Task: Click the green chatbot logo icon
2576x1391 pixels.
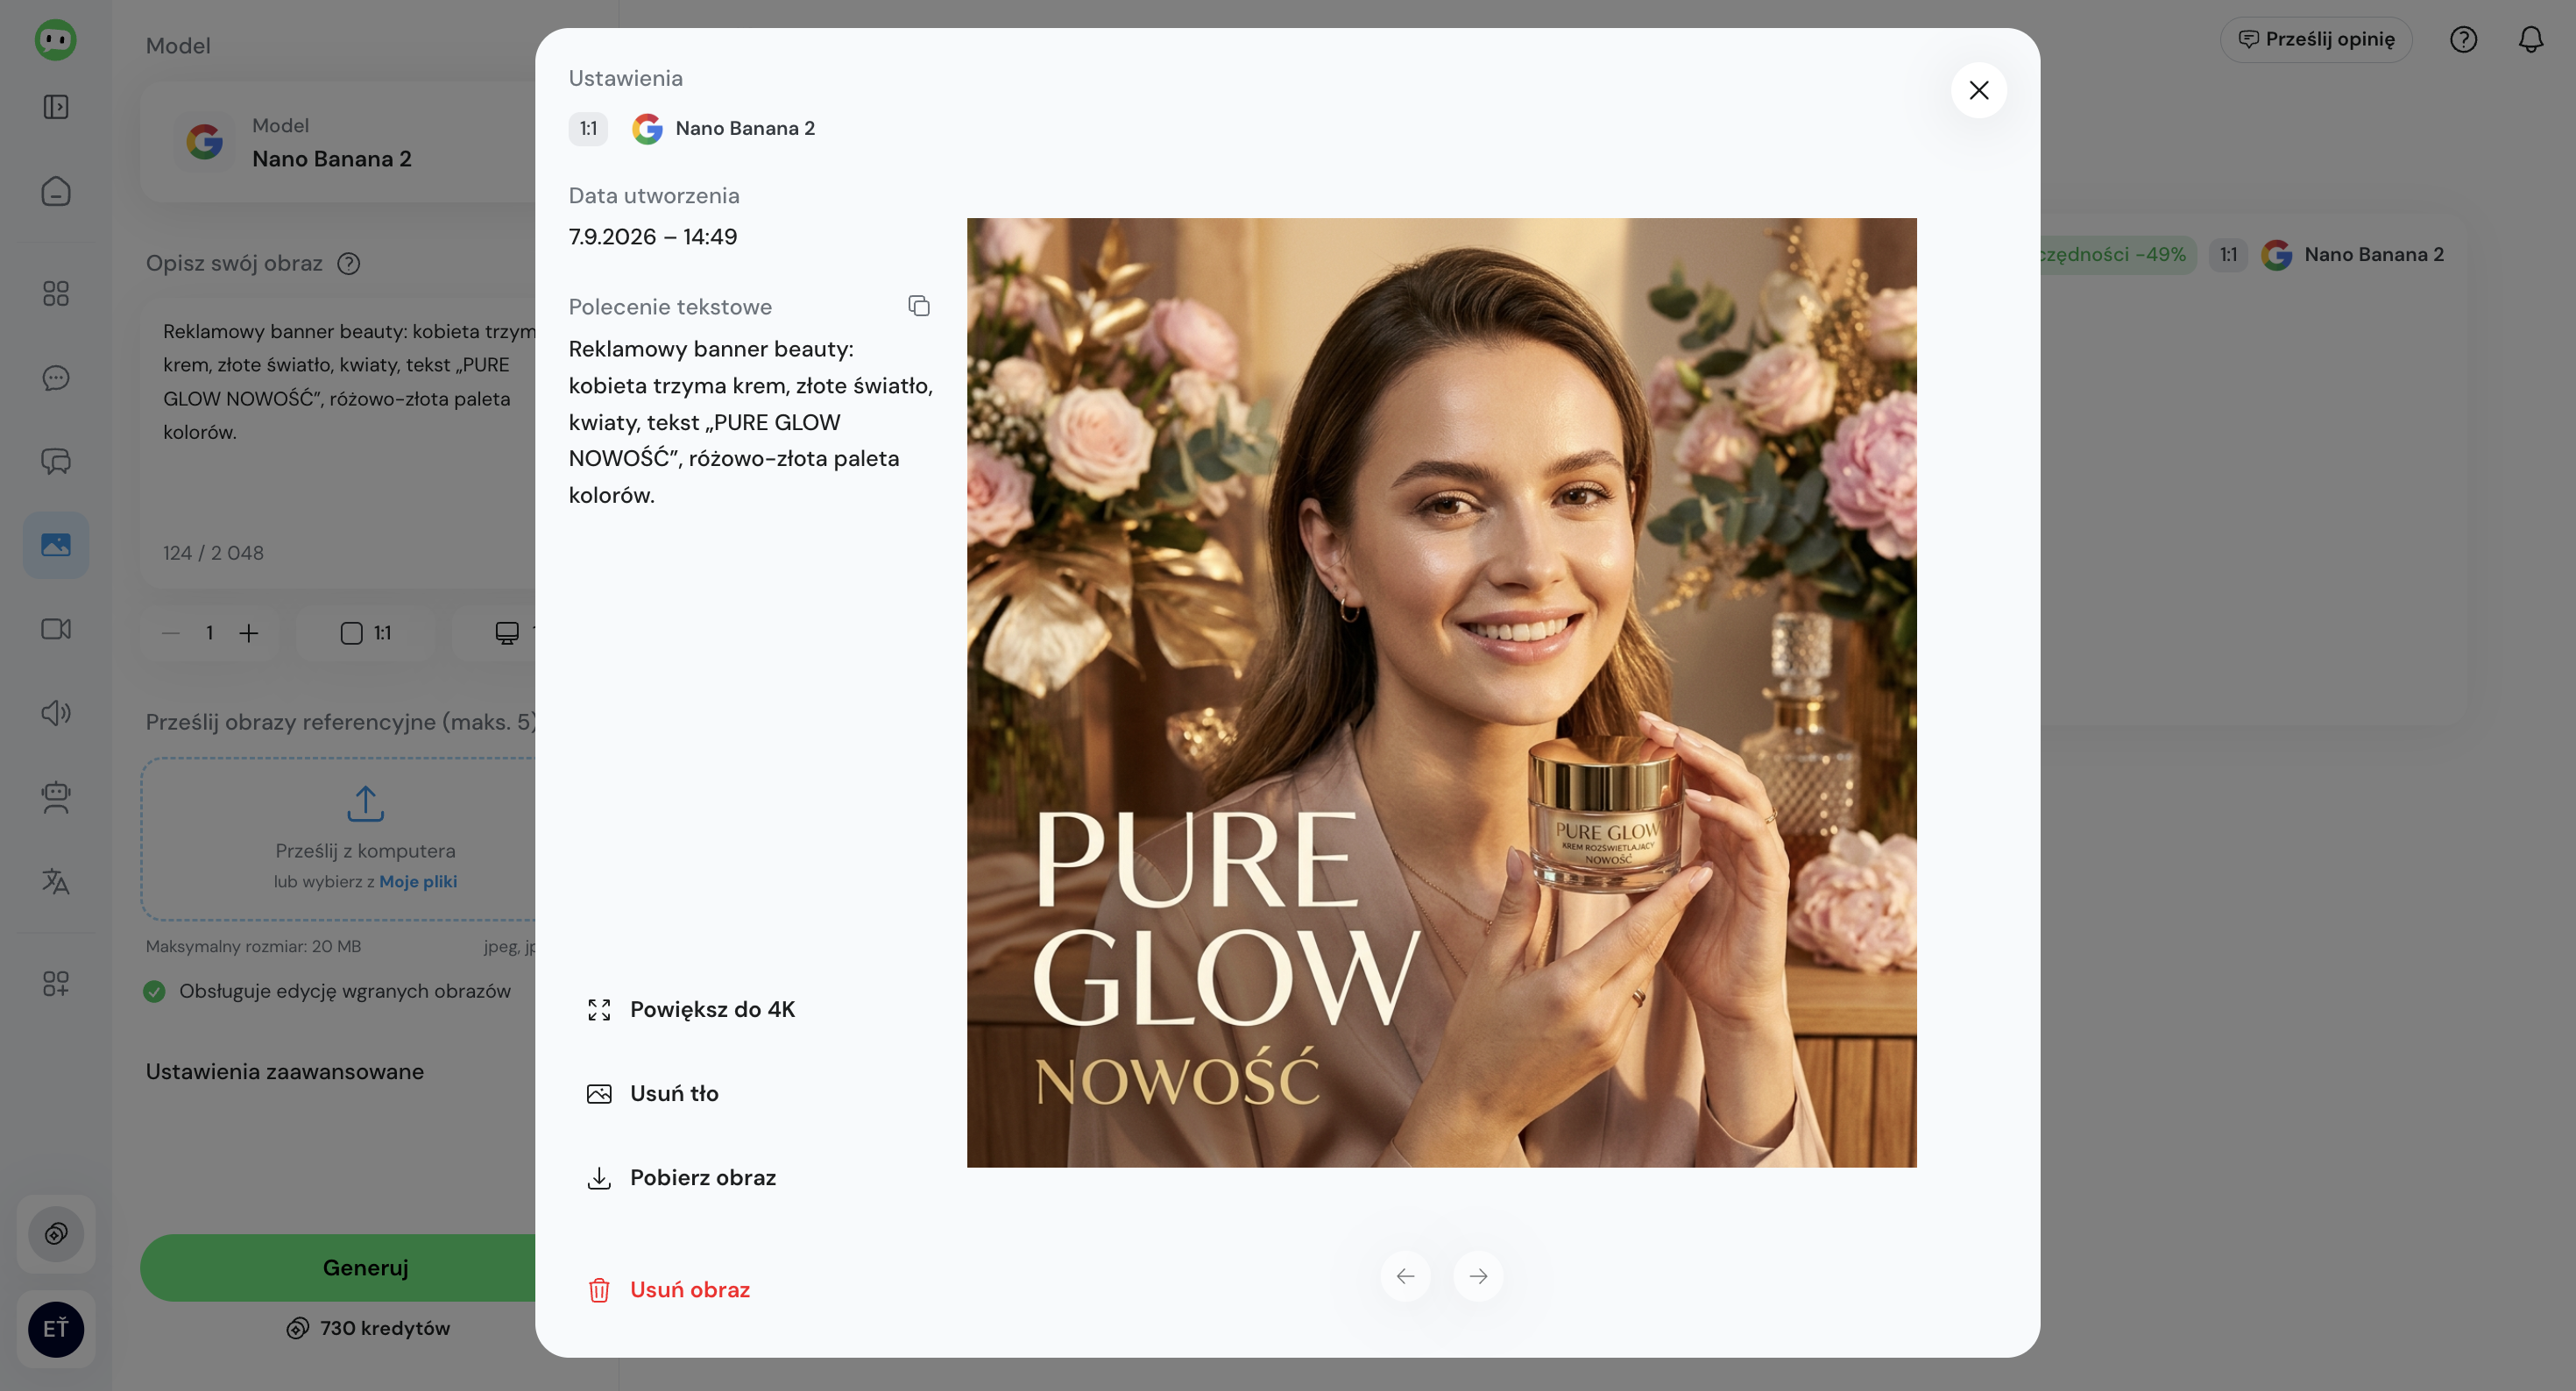Action: coord(56,40)
